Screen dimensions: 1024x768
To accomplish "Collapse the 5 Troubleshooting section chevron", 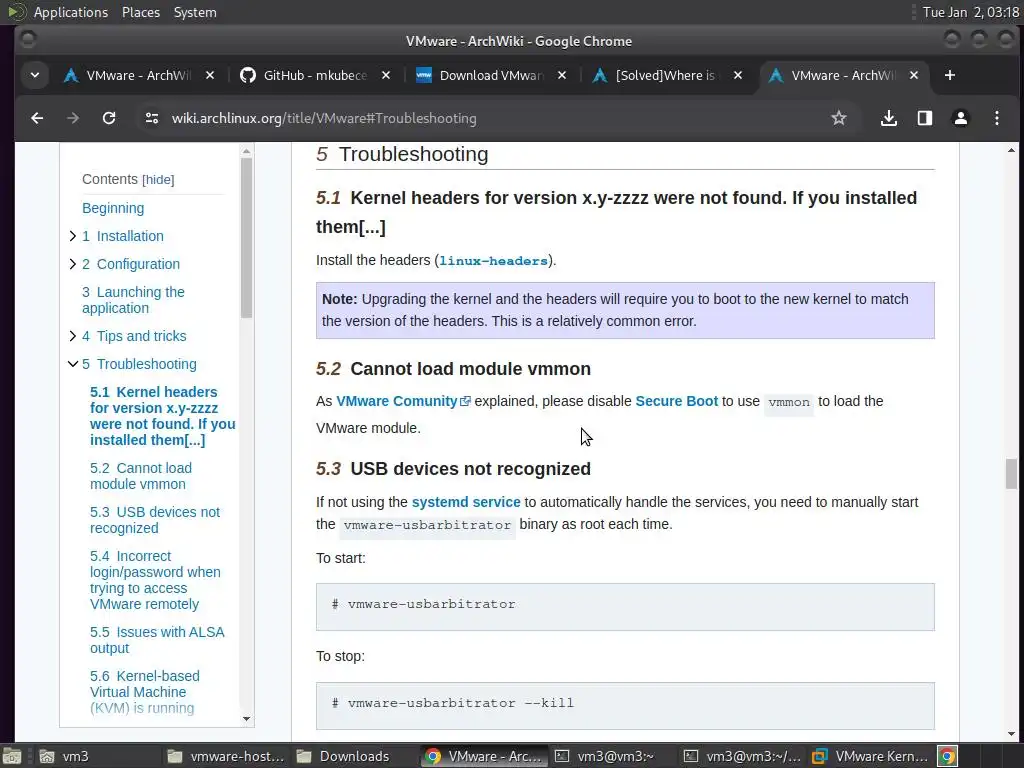I will [x=72, y=364].
